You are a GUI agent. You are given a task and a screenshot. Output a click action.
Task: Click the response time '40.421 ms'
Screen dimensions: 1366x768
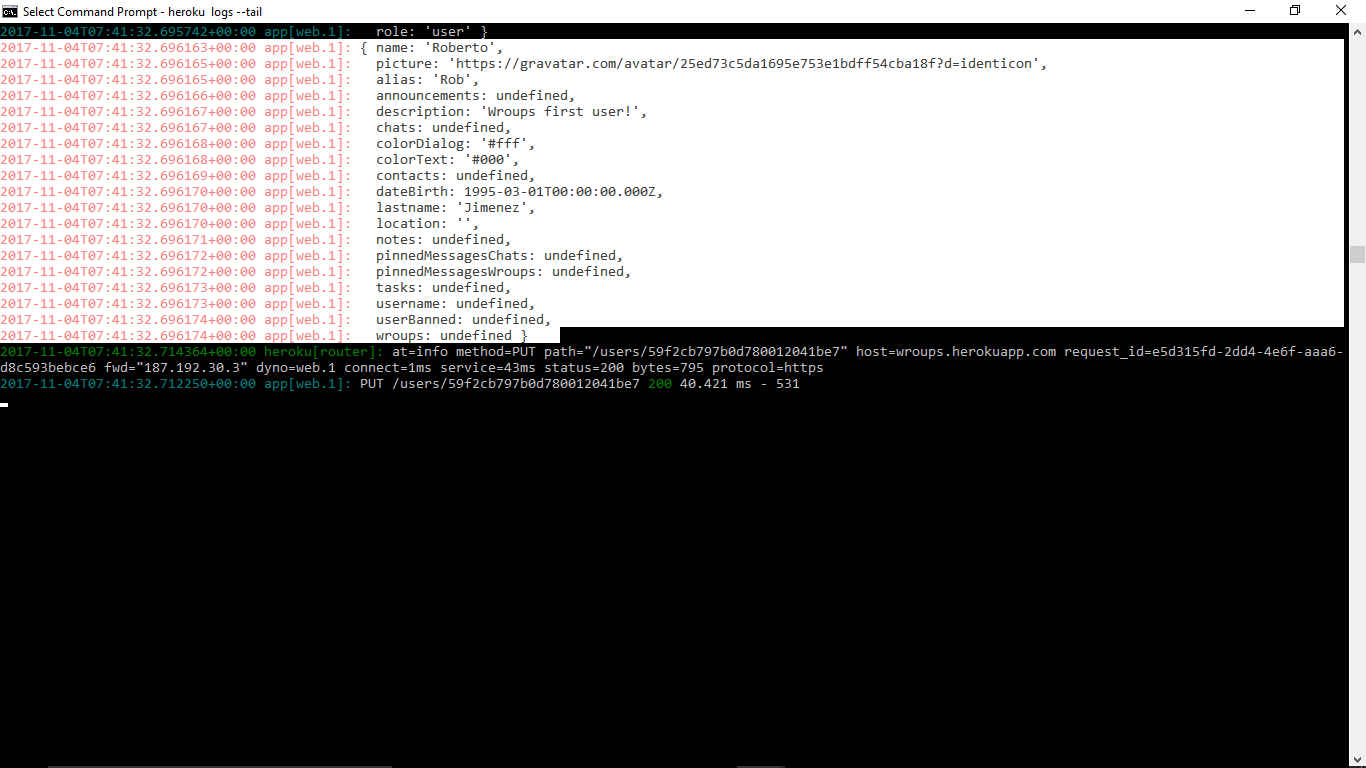(x=715, y=384)
